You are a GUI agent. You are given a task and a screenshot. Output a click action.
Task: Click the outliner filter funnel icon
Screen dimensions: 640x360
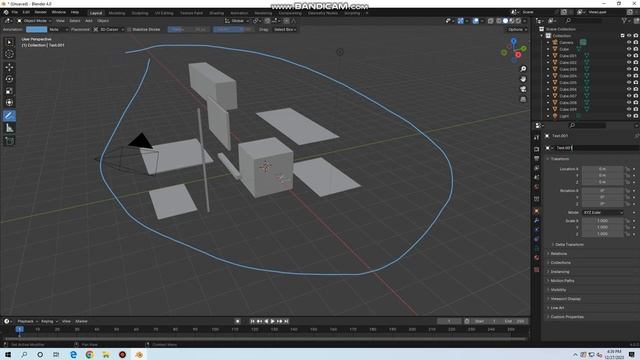[x=624, y=20]
